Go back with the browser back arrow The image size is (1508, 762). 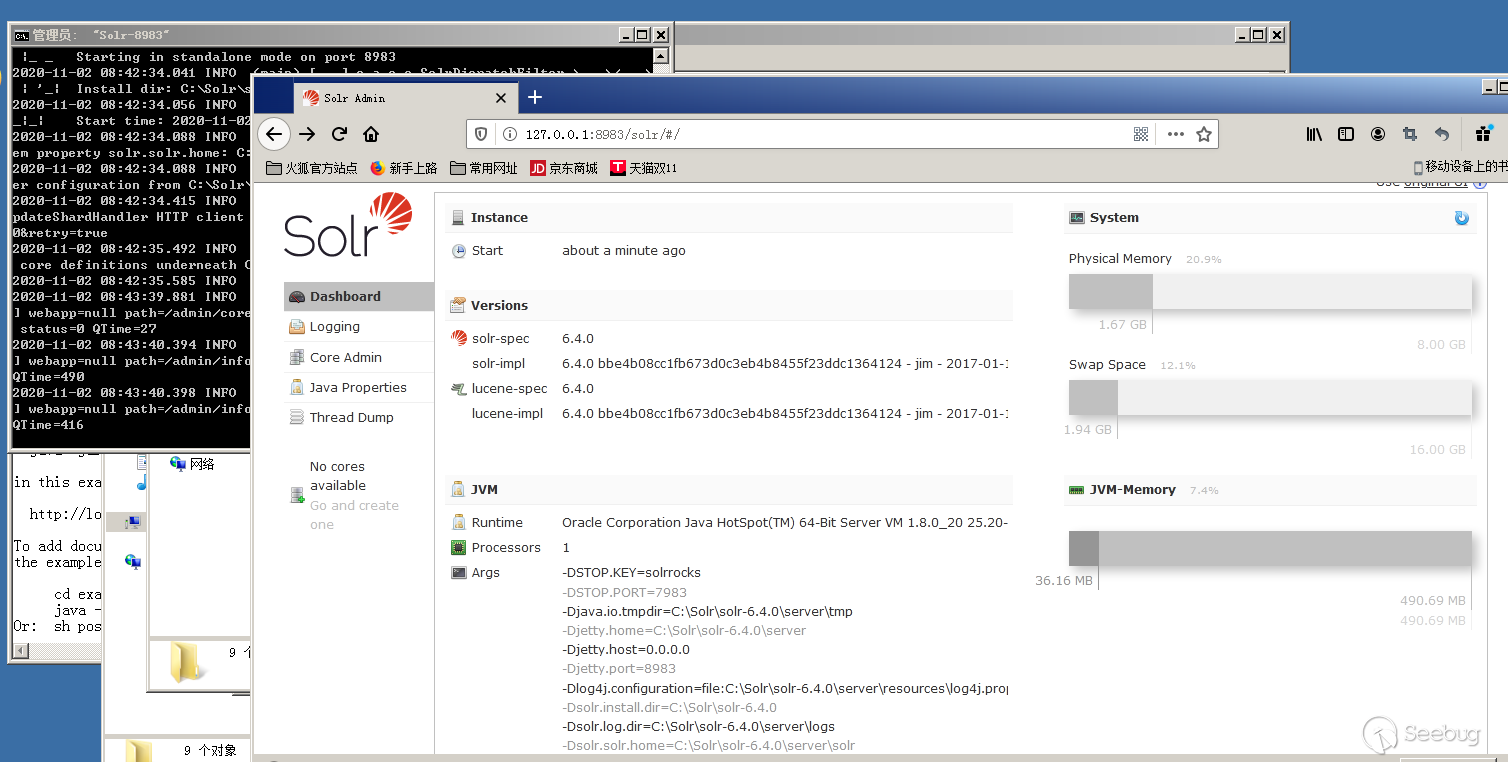click(x=274, y=134)
